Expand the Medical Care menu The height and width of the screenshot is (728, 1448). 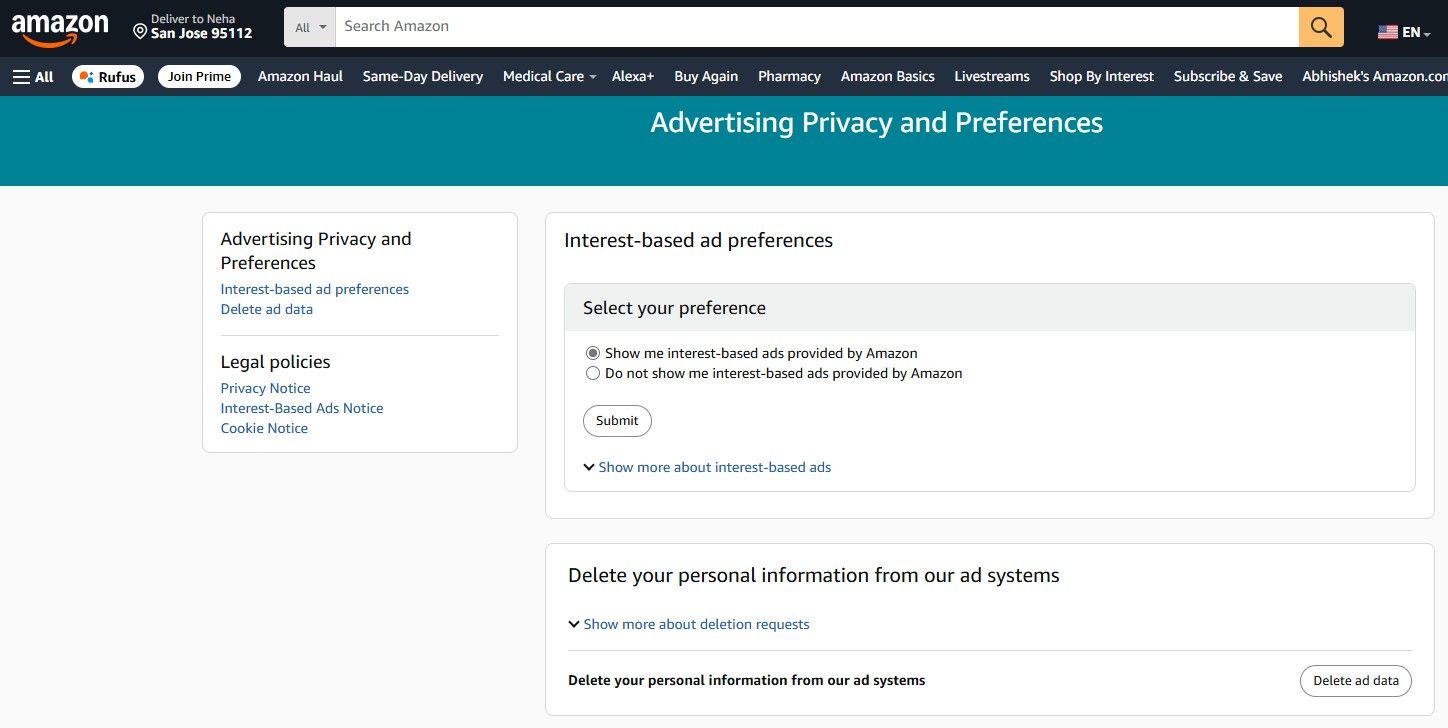[x=549, y=76]
